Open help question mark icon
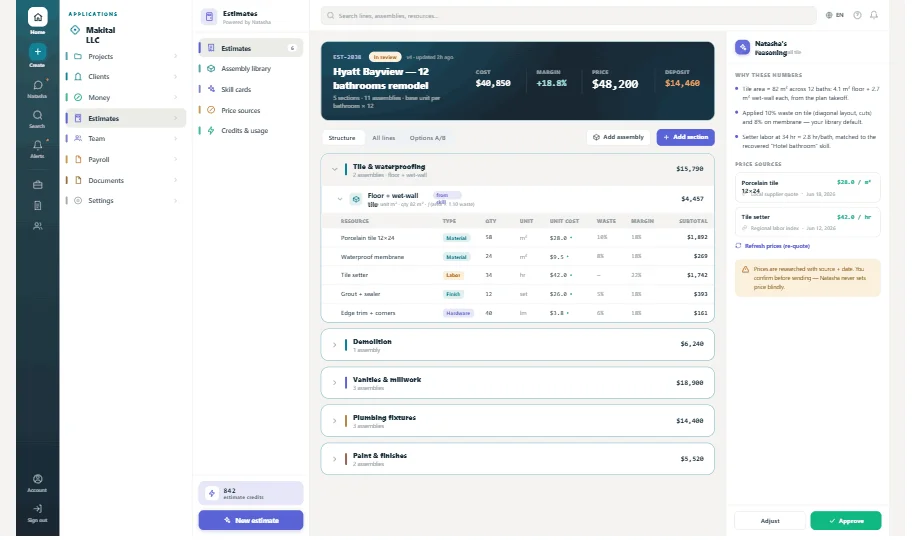924x540 pixels. 857,15
